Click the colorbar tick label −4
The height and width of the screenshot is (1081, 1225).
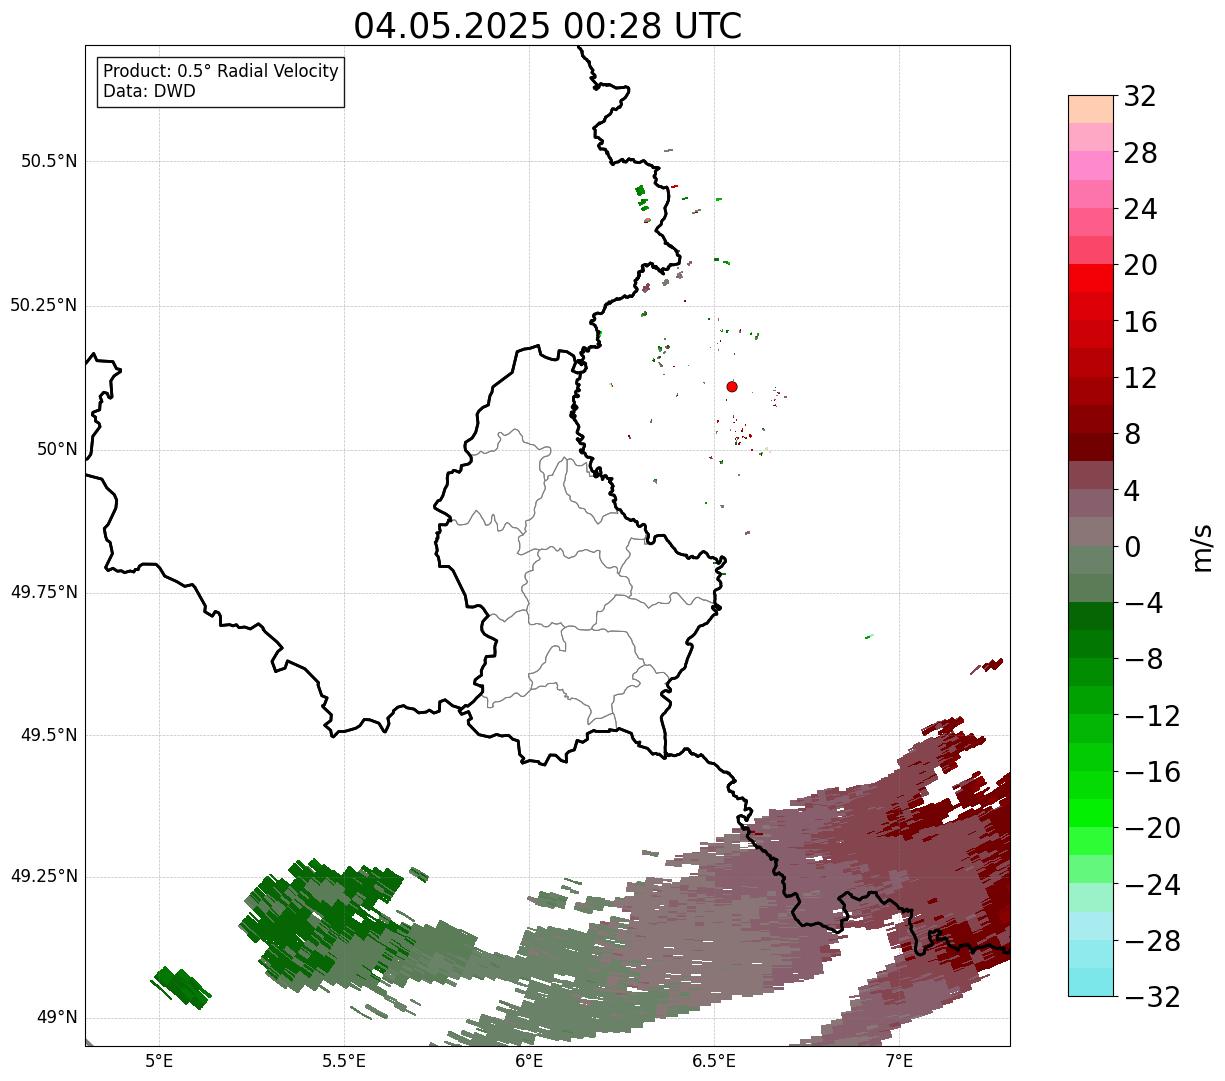click(x=1143, y=603)
